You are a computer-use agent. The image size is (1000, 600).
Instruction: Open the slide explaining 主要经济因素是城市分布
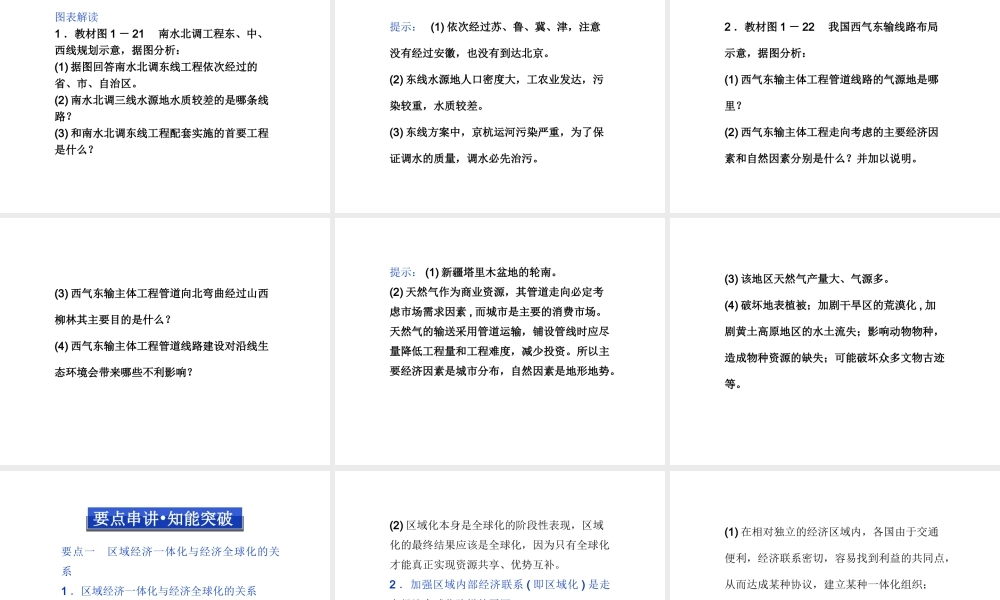click(x=499, y=340)
